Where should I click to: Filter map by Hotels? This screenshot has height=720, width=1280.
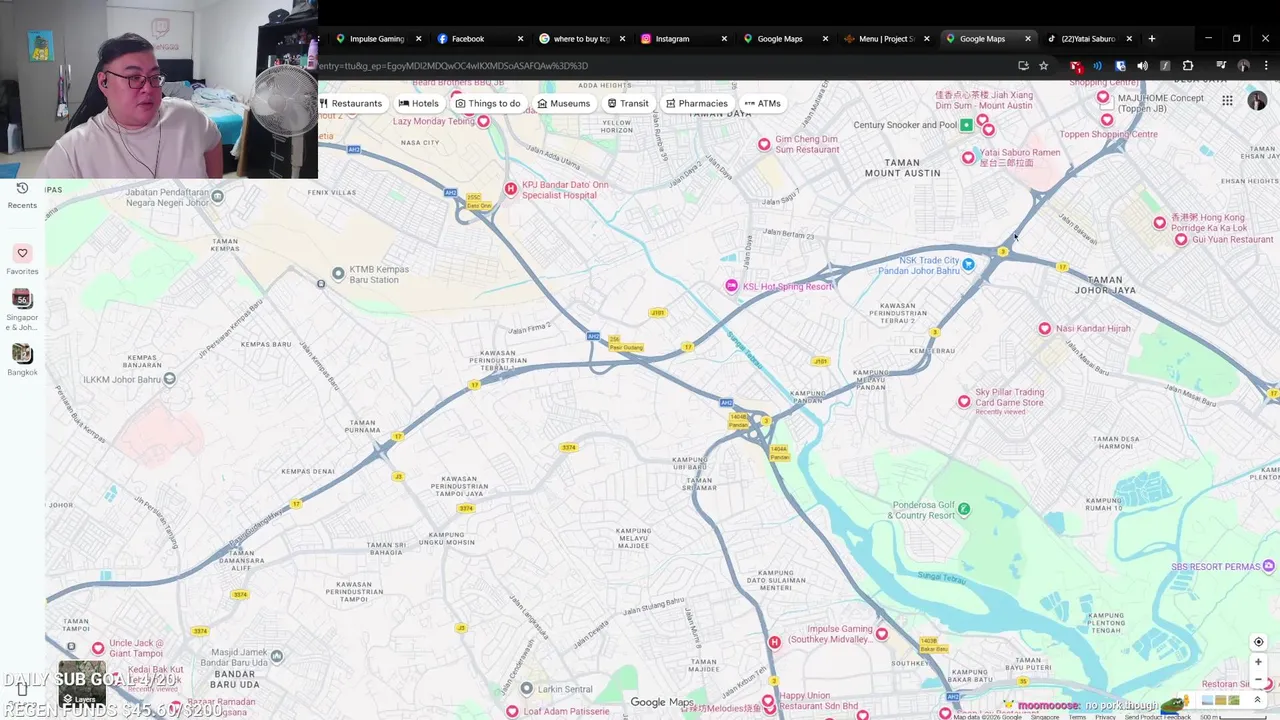[x=418, y=103]
